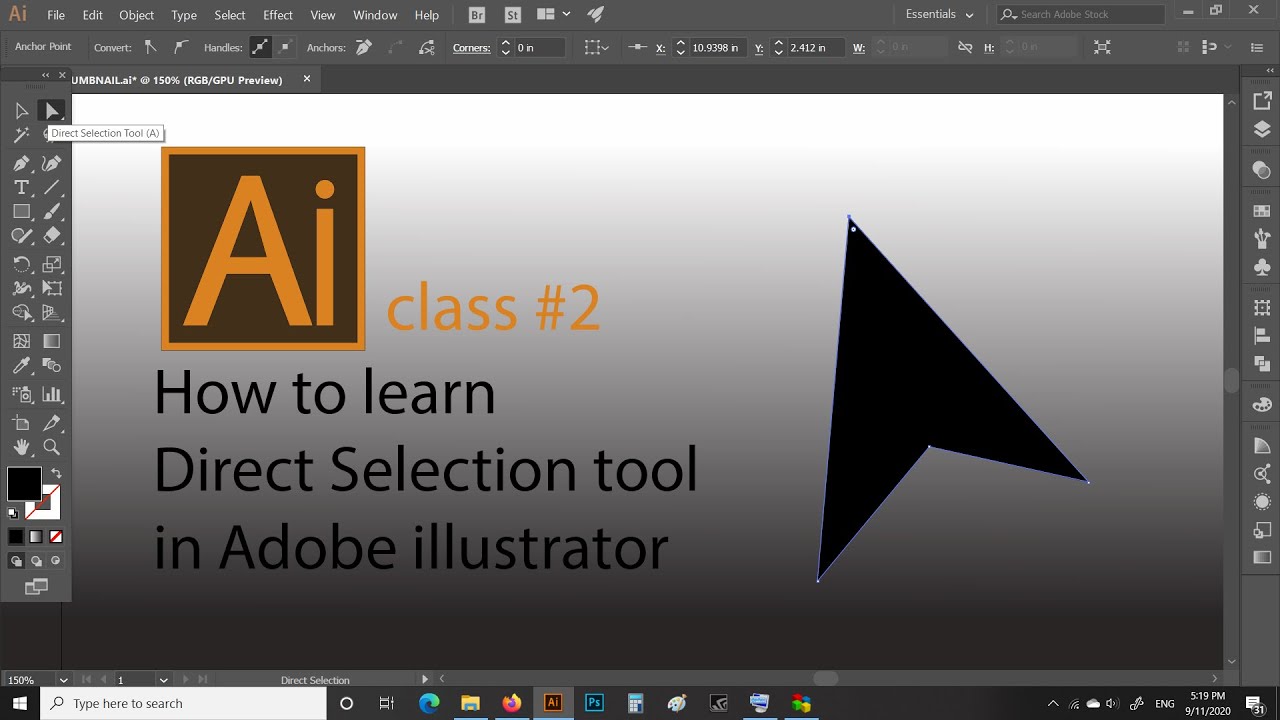Viewport: 1280px width, 720px height.
Task: Open the File menu
Action: click(x=56, y=15)
